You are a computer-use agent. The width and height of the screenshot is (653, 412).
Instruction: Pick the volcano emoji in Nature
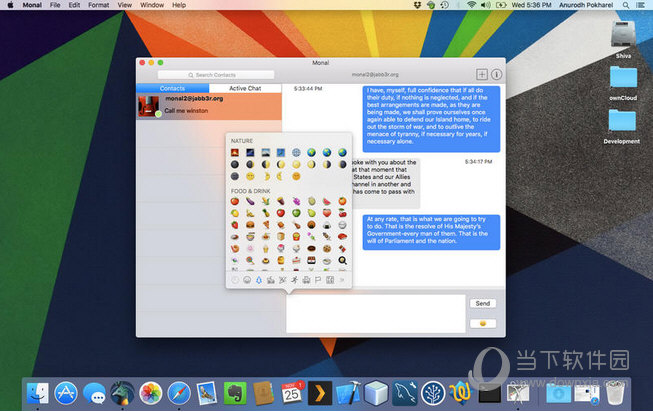click(x=235, y=152)
